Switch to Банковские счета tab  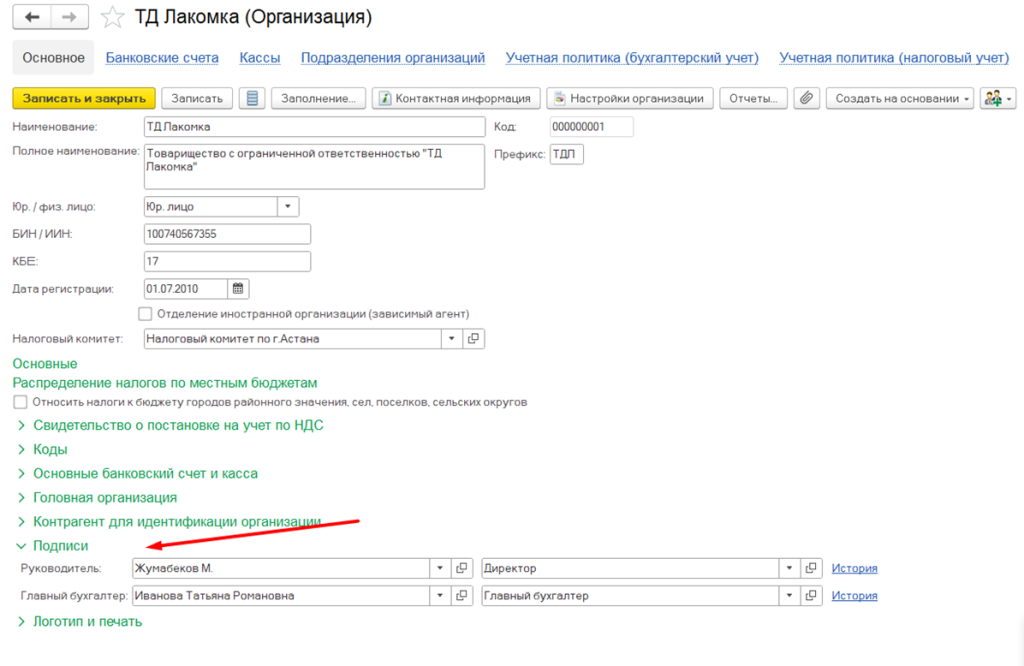point(162,58)
